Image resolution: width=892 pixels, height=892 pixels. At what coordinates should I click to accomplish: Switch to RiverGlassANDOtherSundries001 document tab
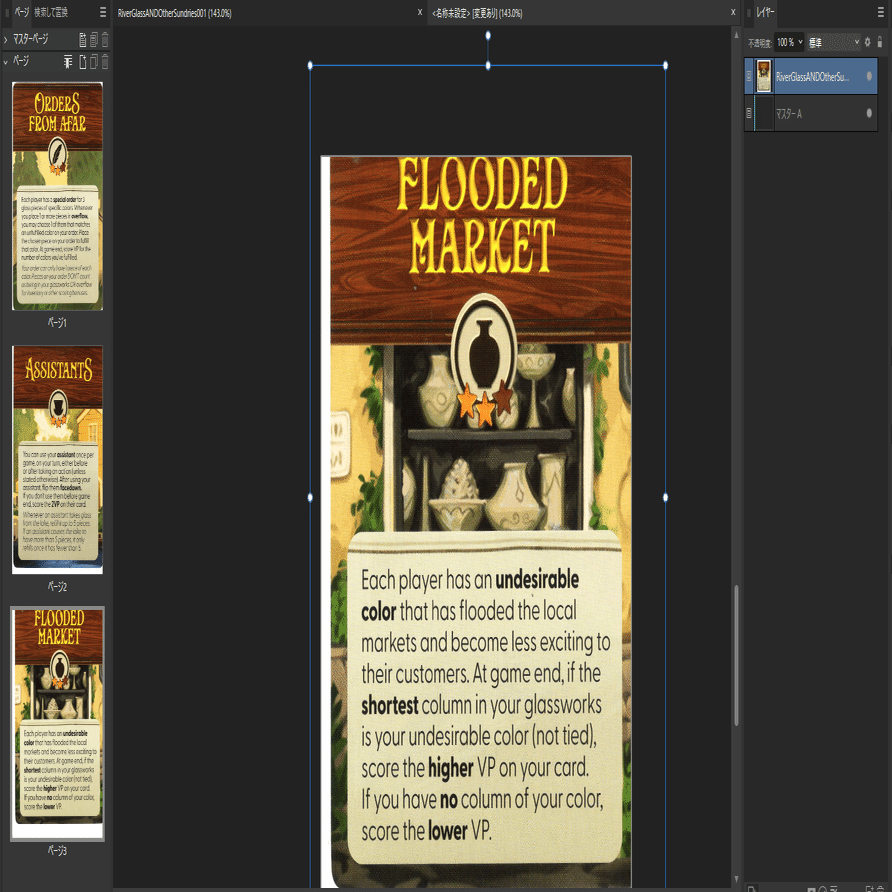click(x=175, y=13)
